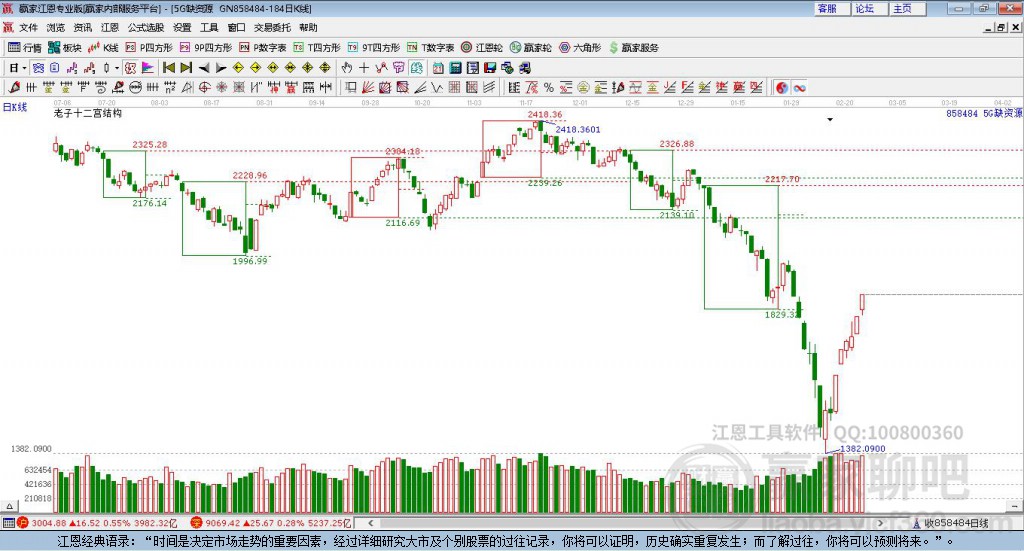
Task: Open the 文件 menu
Action: pyautogui.click(x=28, y=27)
